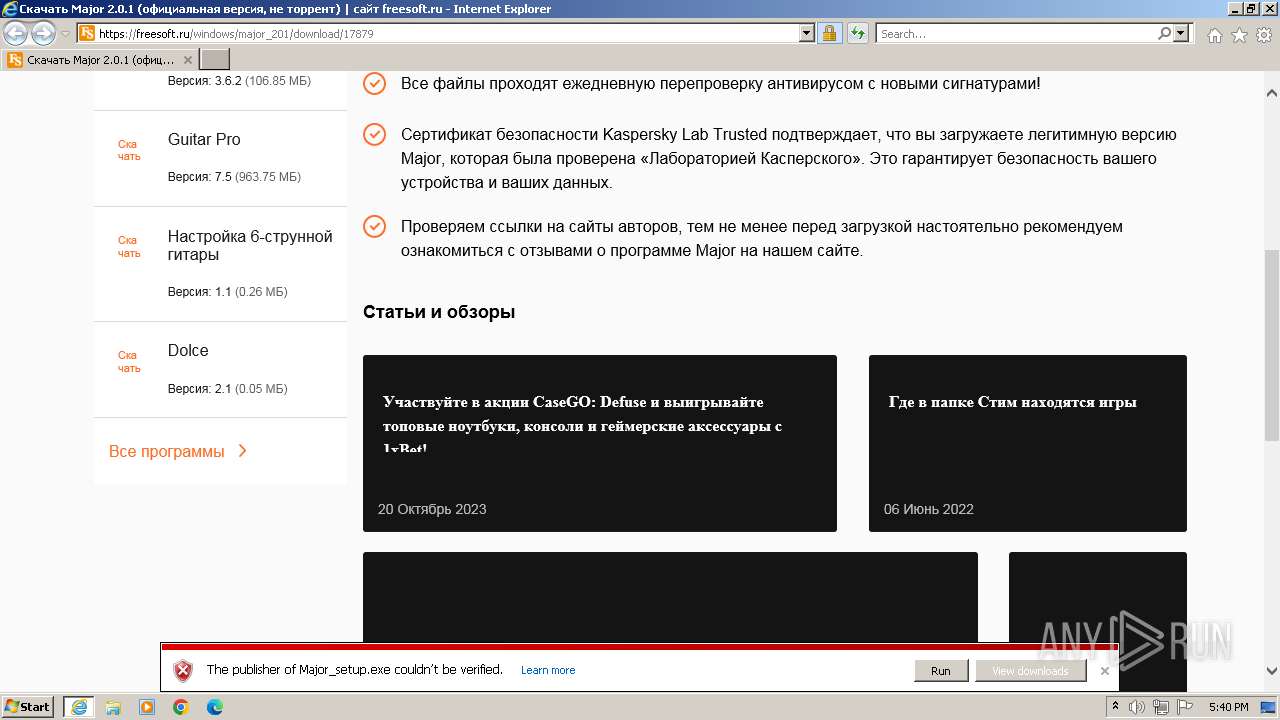Open the network tray icon
1280x720 pixels.
[x=1162, y=707]
